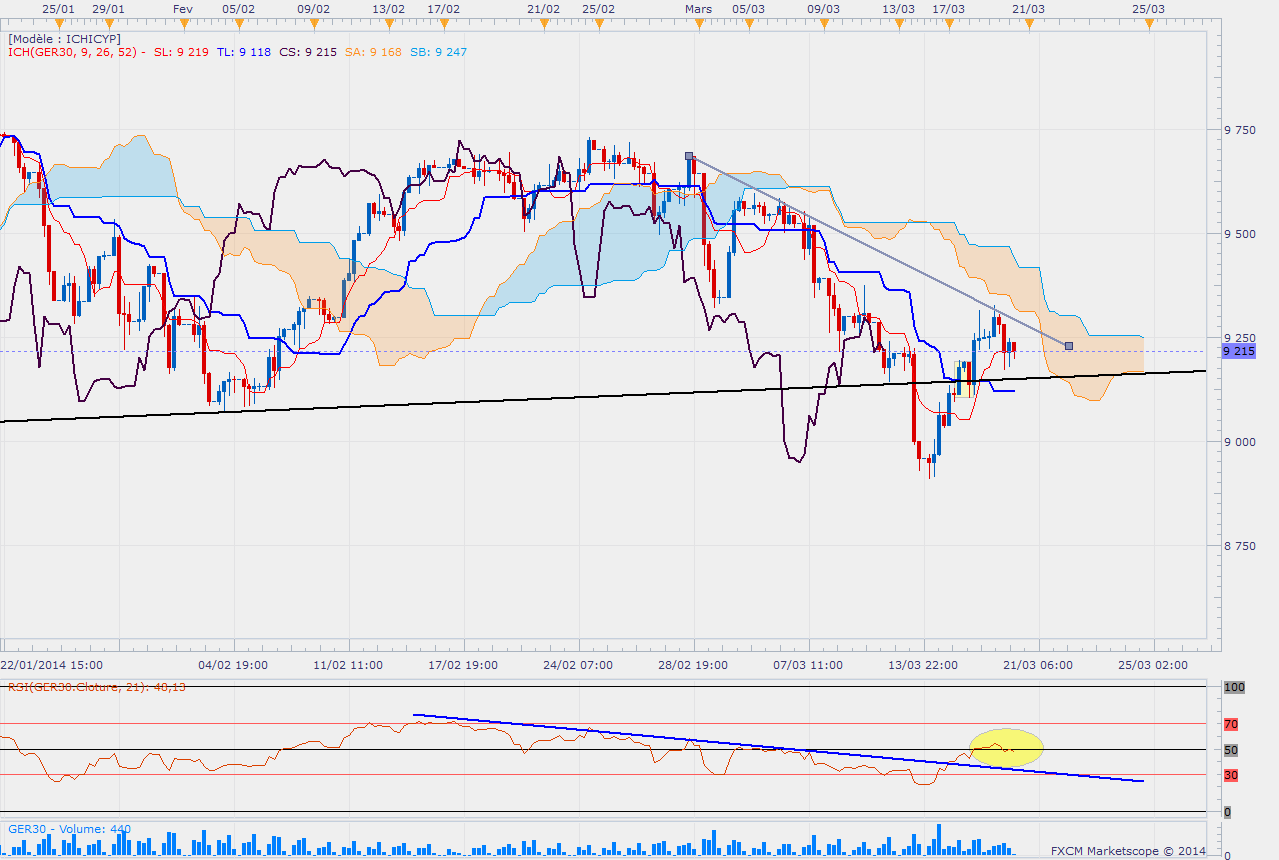1279x860 pixels.
Task: Click the SL: 9 219 value label
Action: 181,52
